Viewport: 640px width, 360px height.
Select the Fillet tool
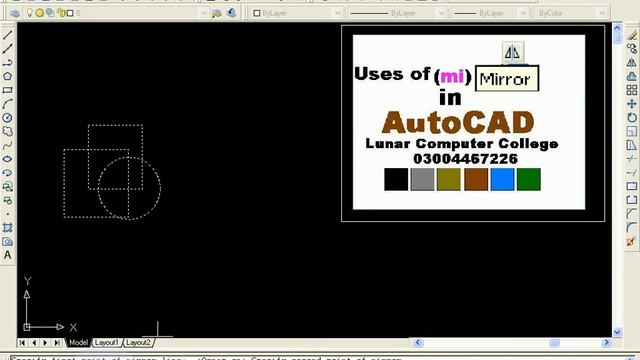(632, 227)
